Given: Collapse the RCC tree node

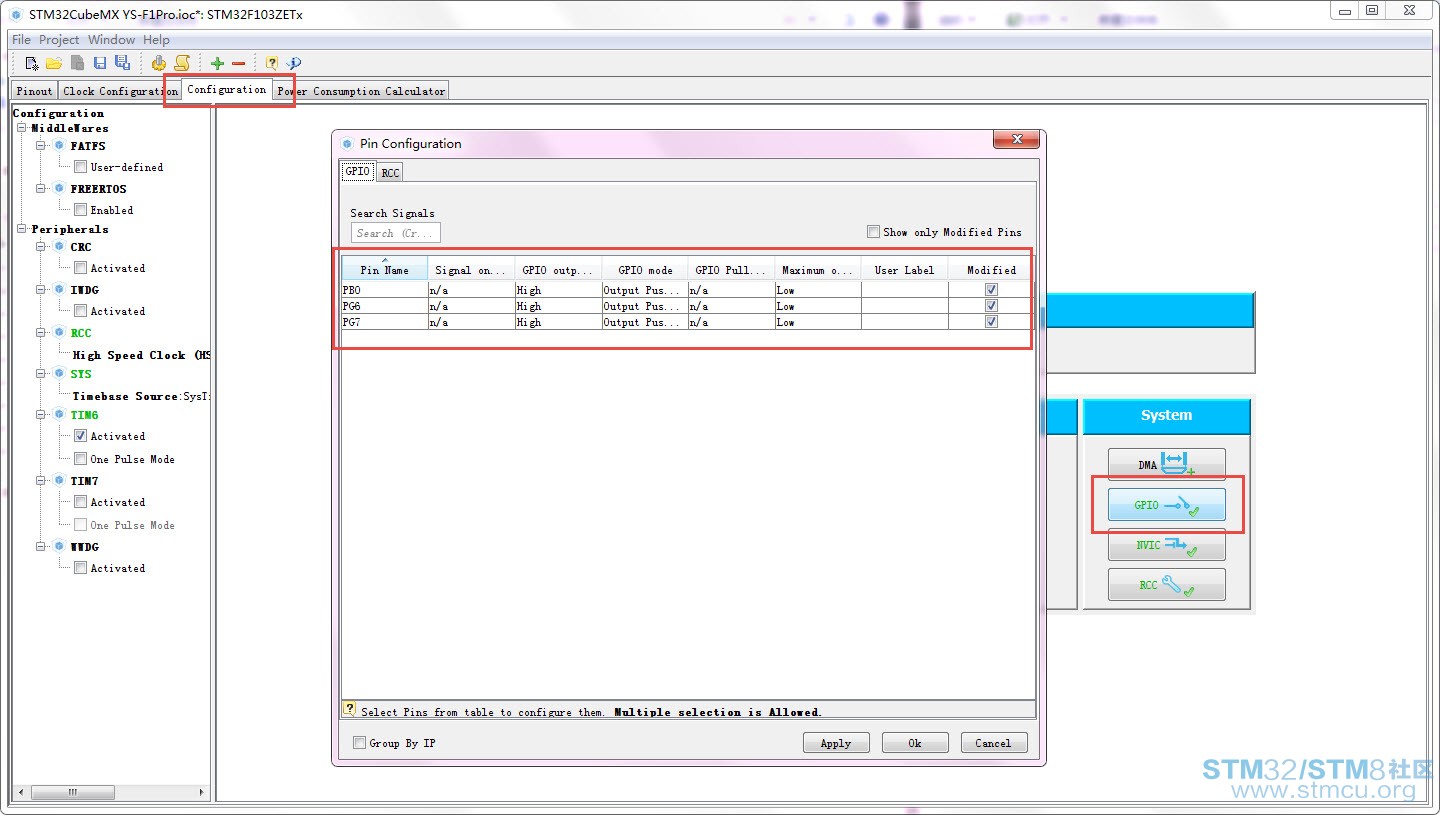Looking at the screenshot, I should 42,333.
